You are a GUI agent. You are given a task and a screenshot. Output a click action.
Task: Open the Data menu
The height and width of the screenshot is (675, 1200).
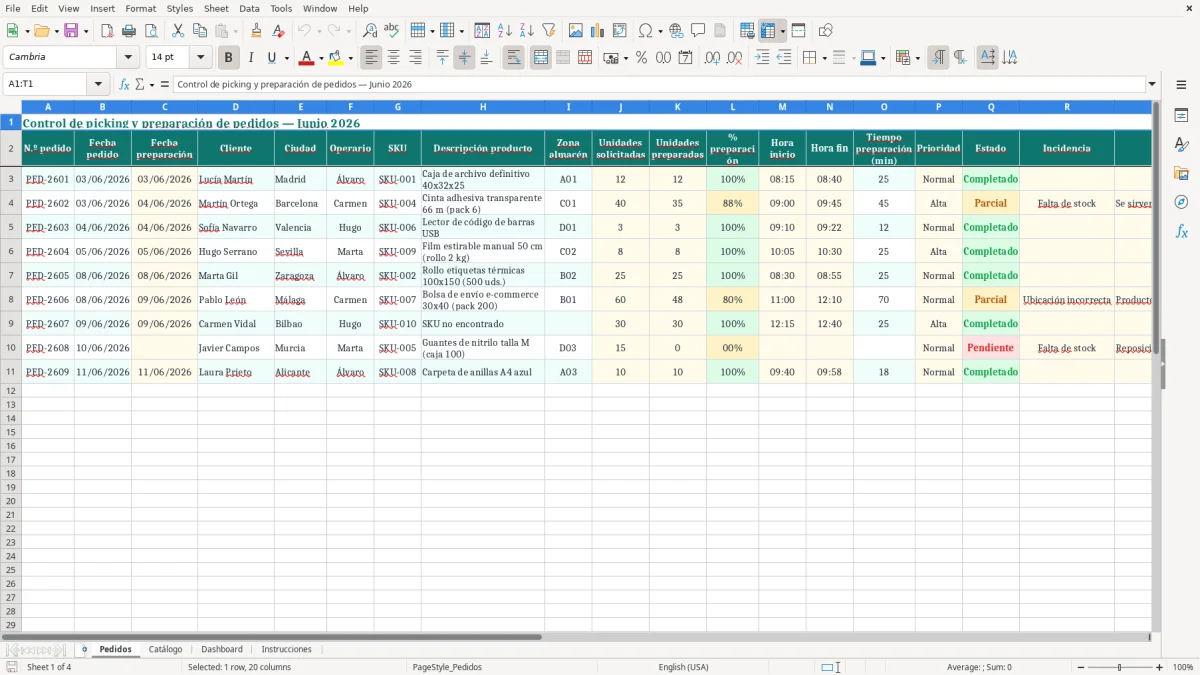249,8
